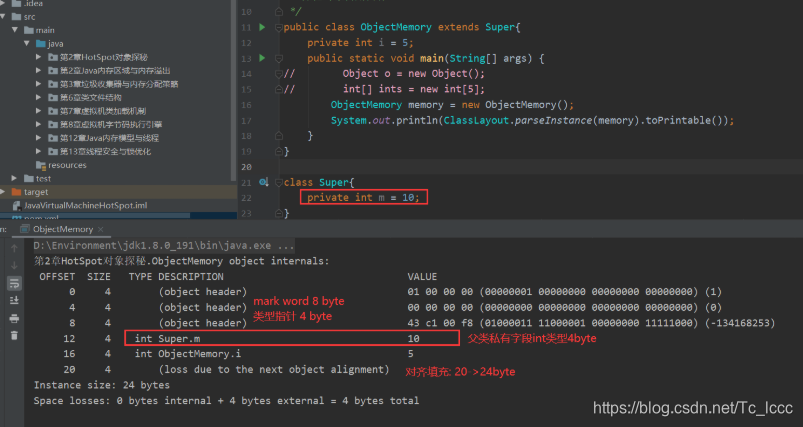Click fold end marker at line 18
Image resolution: width=803 pixels, height=427 pixels.
pyautogui.click(x=279, y=136)
